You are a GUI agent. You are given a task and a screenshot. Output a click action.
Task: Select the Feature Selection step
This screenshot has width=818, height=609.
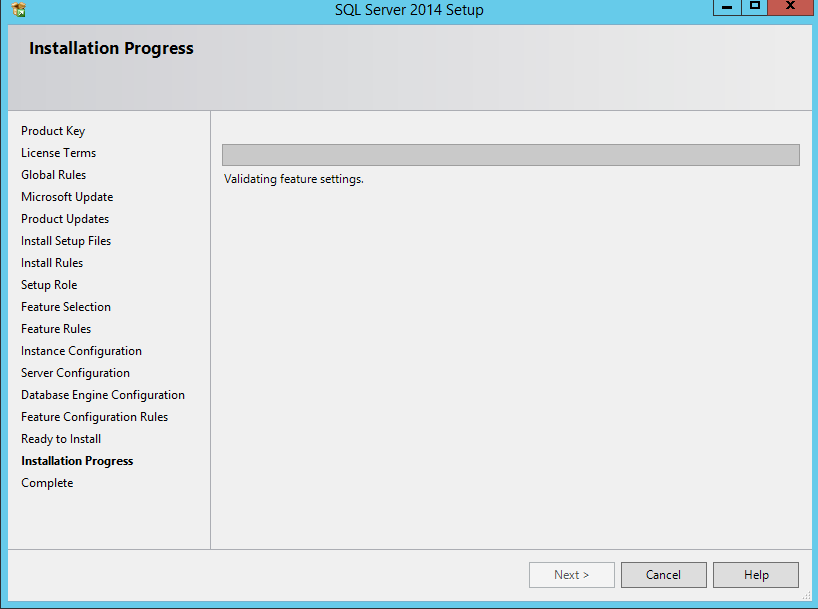pos(66,307)
